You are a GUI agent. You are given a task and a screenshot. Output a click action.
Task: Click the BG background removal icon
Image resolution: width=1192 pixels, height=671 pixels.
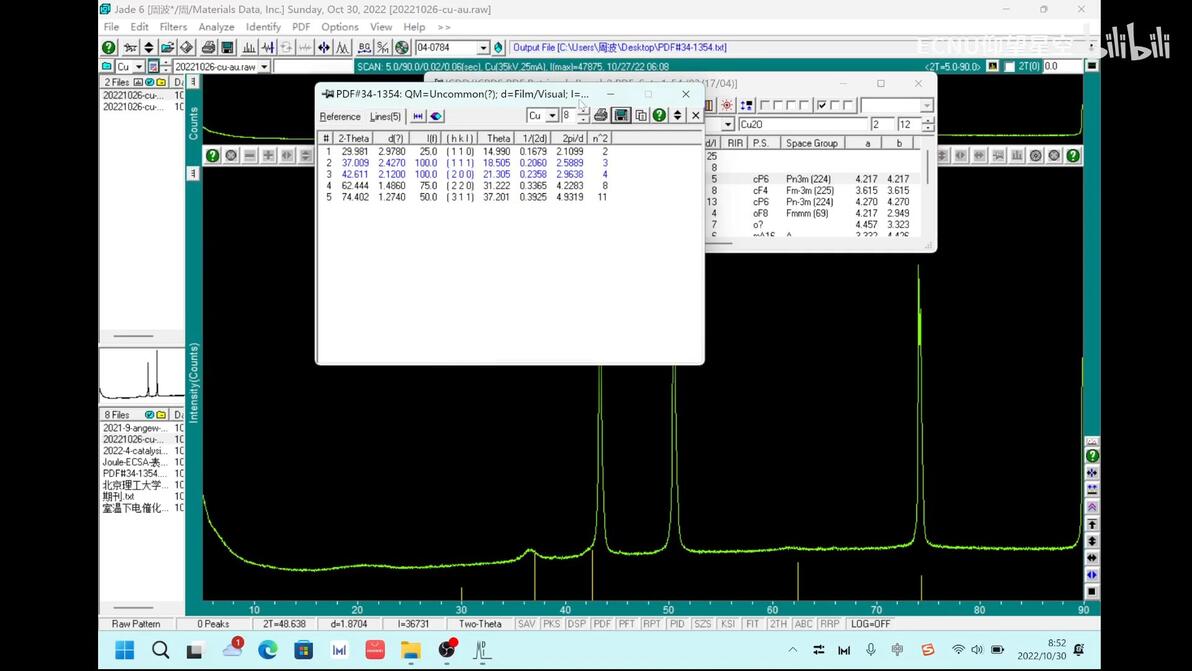pos(364,48)
